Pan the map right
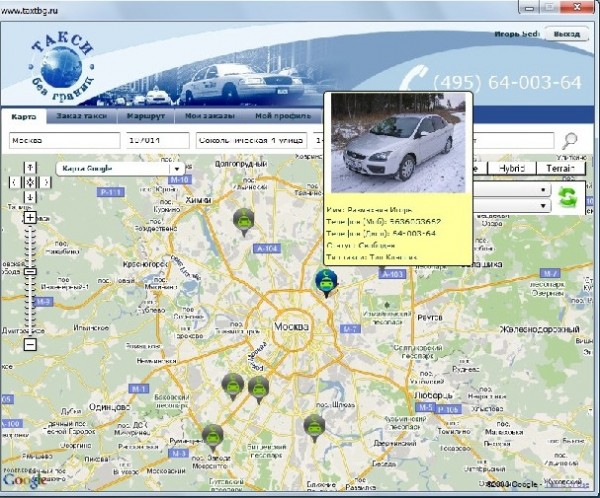 46,182
